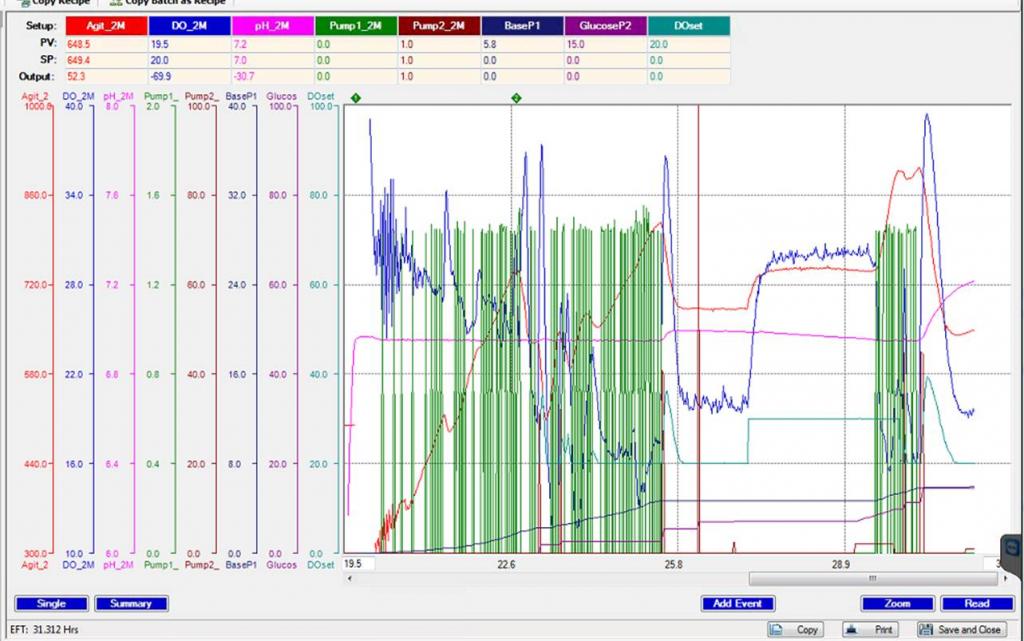Click the Agit setpoint value 649.4
The width and height of the screenshot is (1024, 641).
(x=78, y=61)
